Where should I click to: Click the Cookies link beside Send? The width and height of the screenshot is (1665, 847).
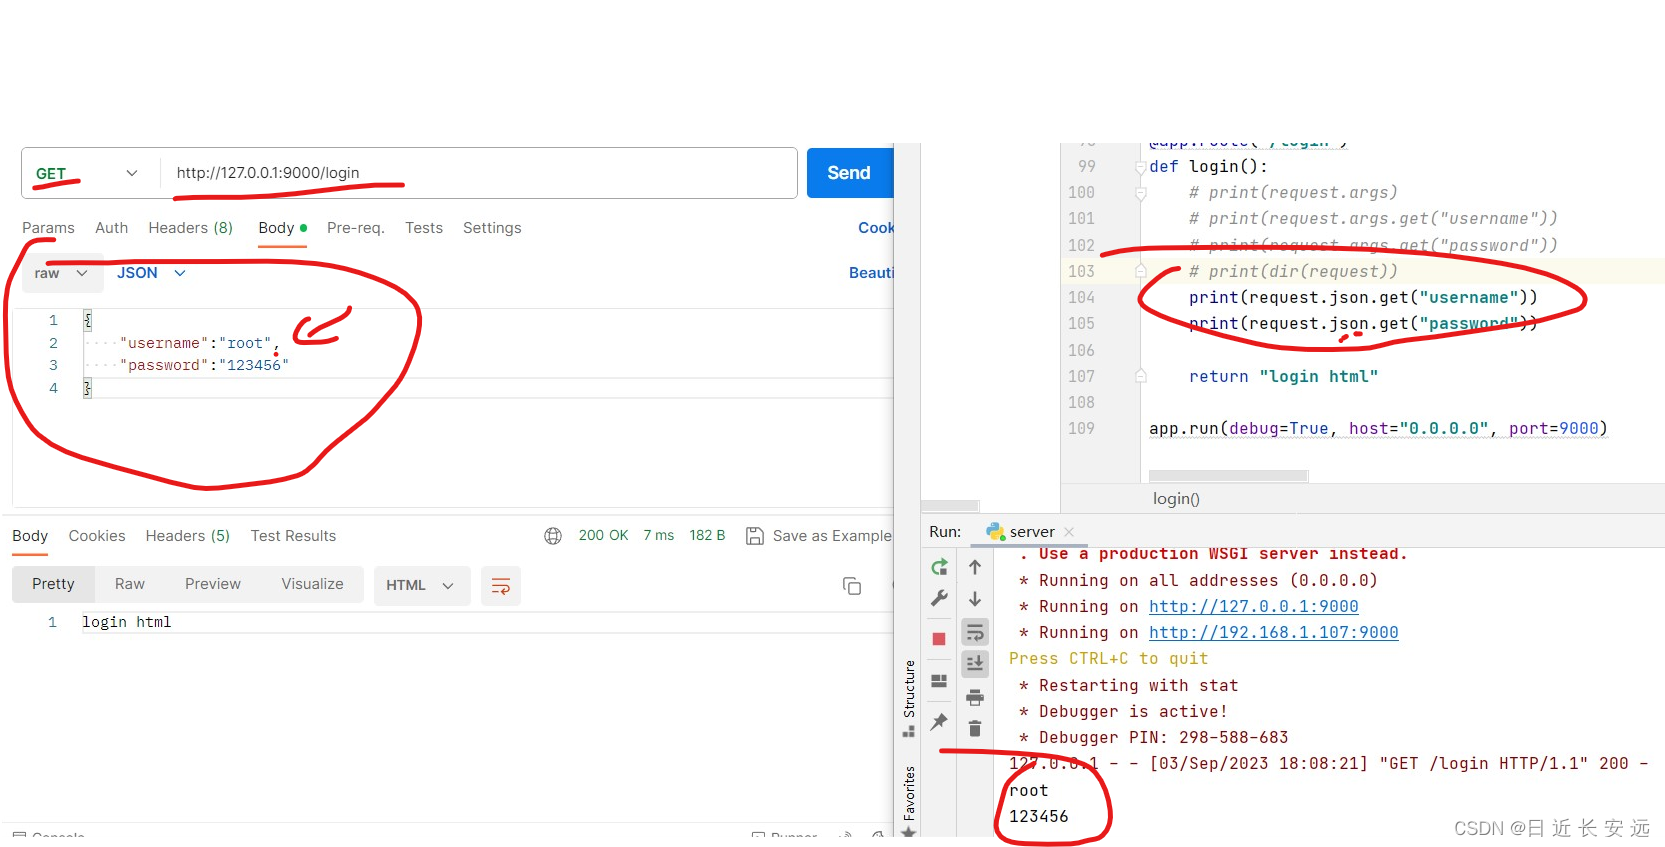click(x=875, y=228)
